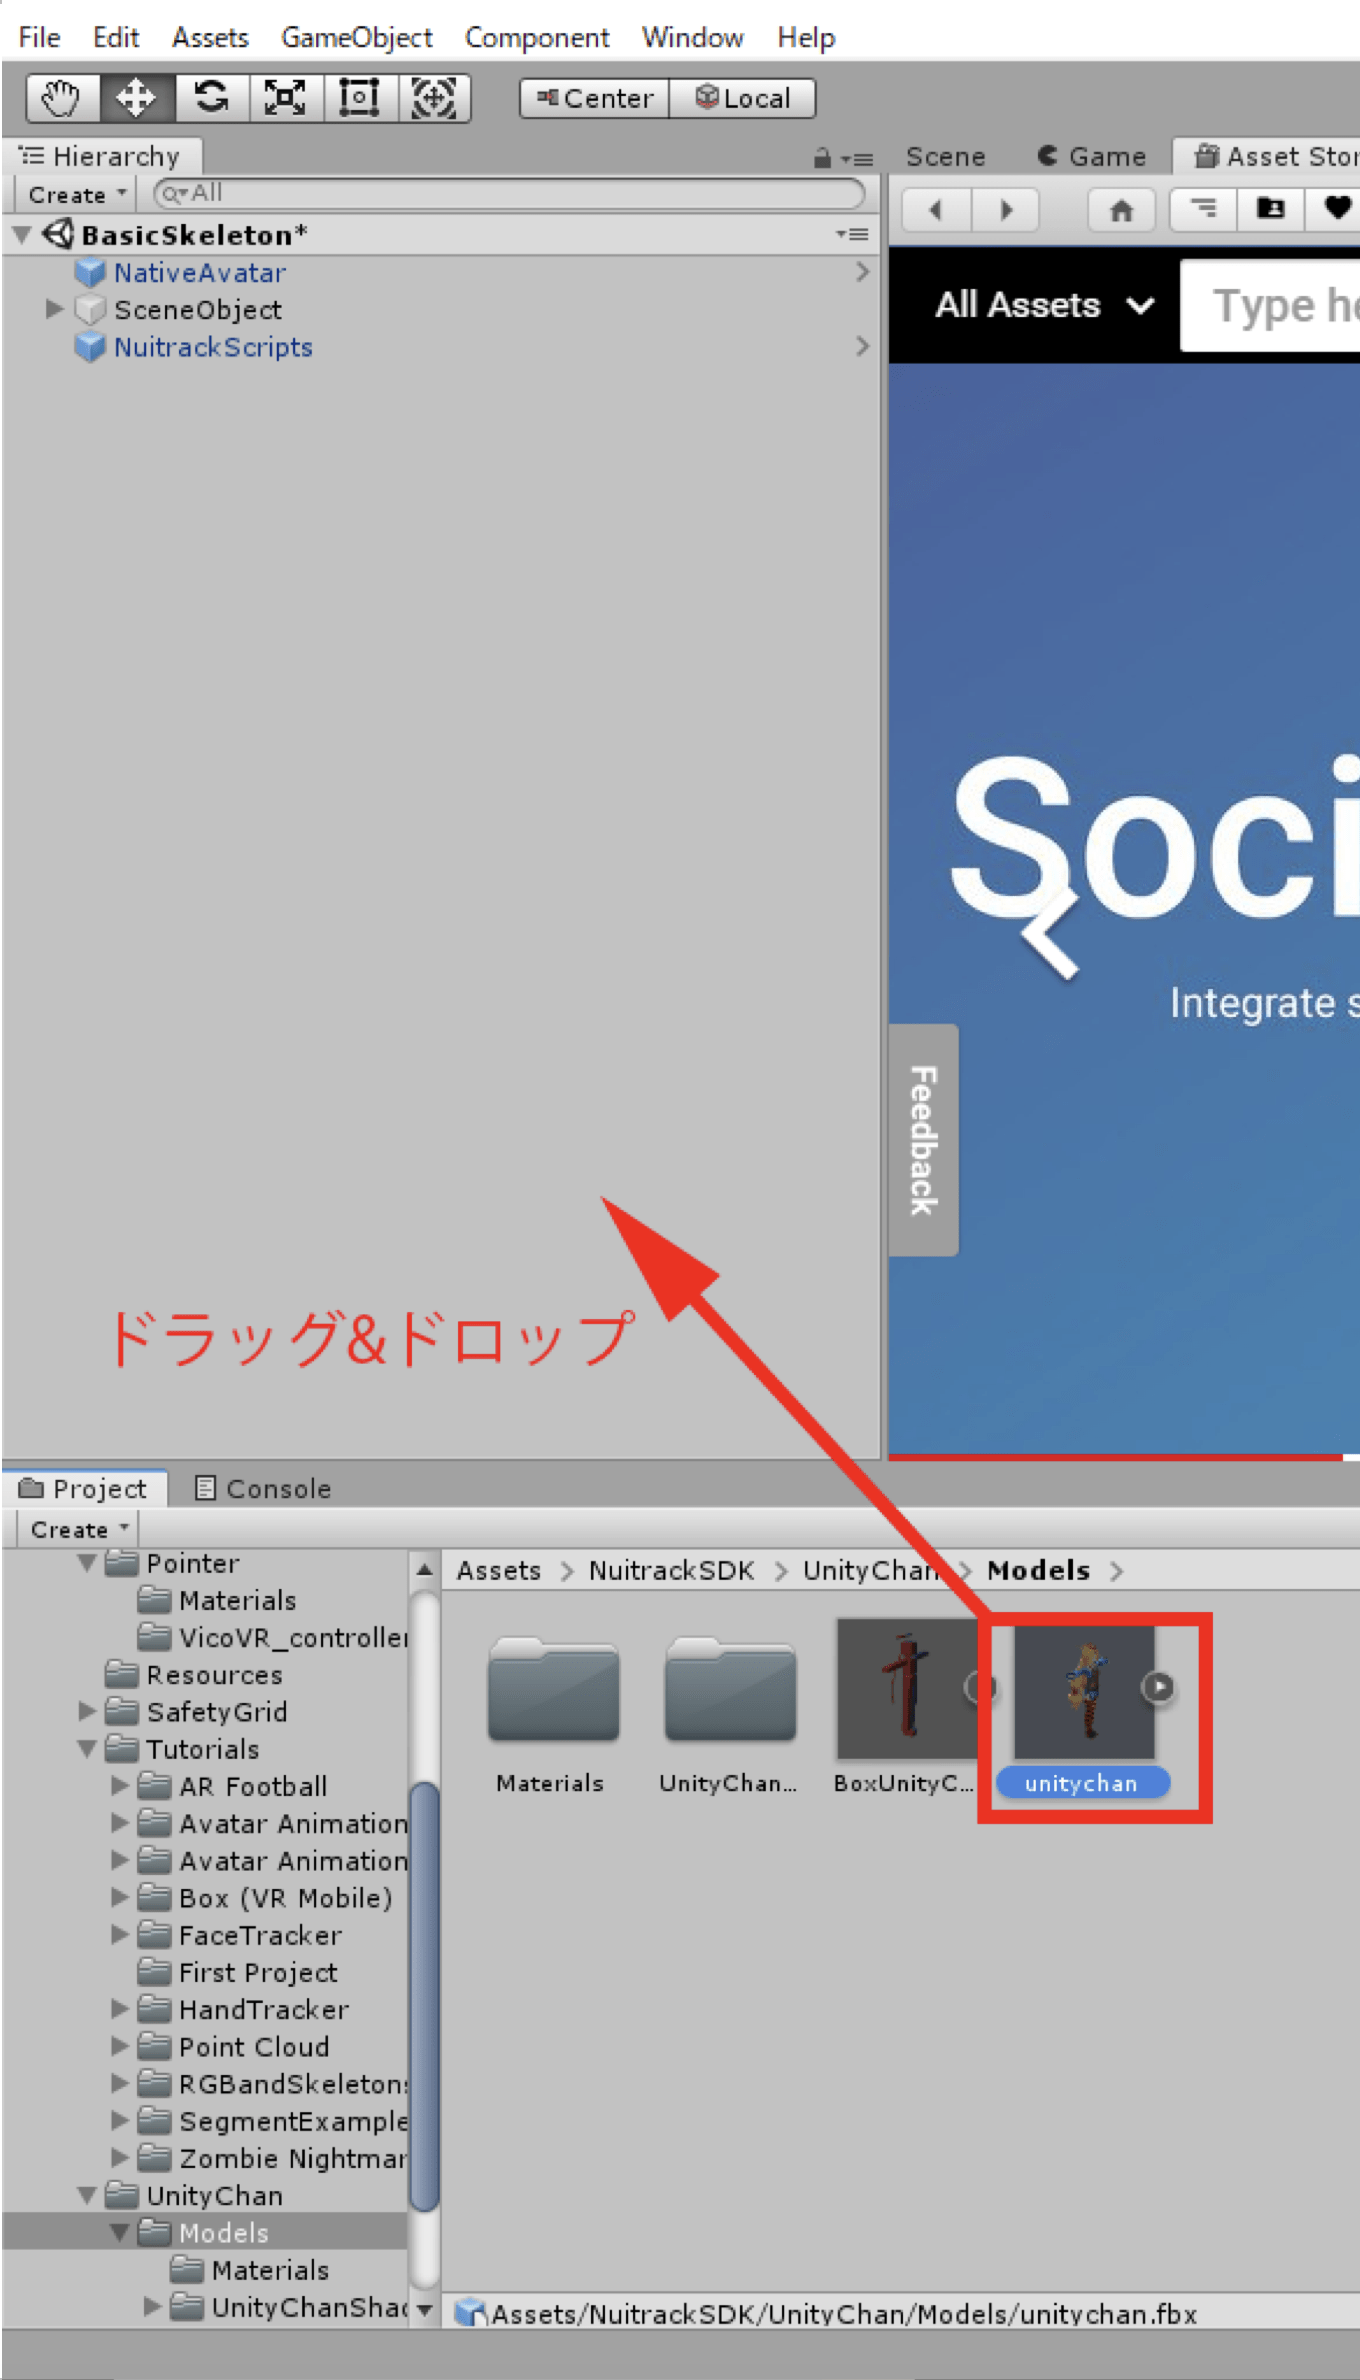Select NativeAvatar in Hierarchy
The width and height of the screenshot is (1360, 2380).
coord(200,273)
